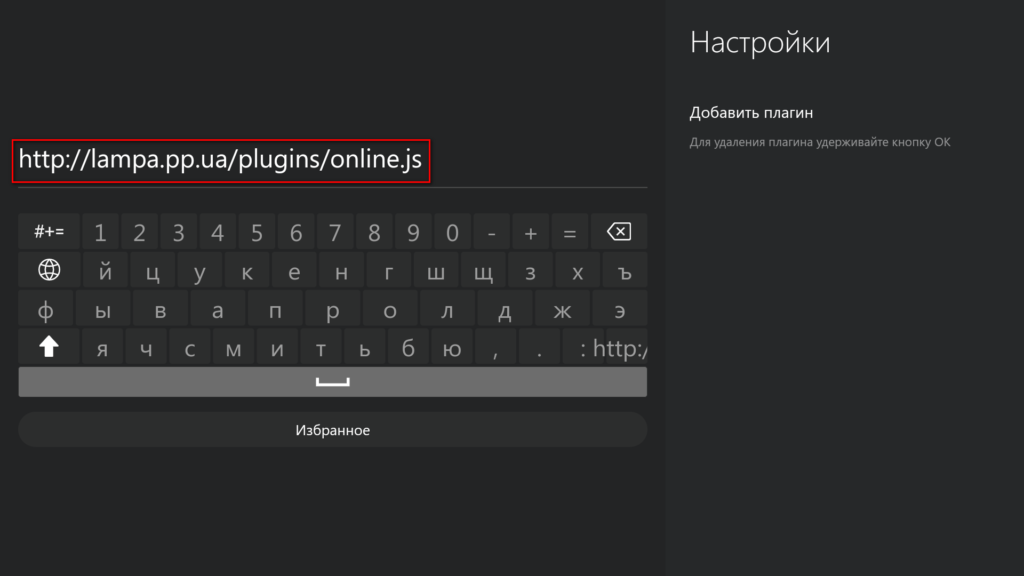The image size is (1024, 576).
Task: Click the plugin URL input field
Action: [x=330, y=161]
